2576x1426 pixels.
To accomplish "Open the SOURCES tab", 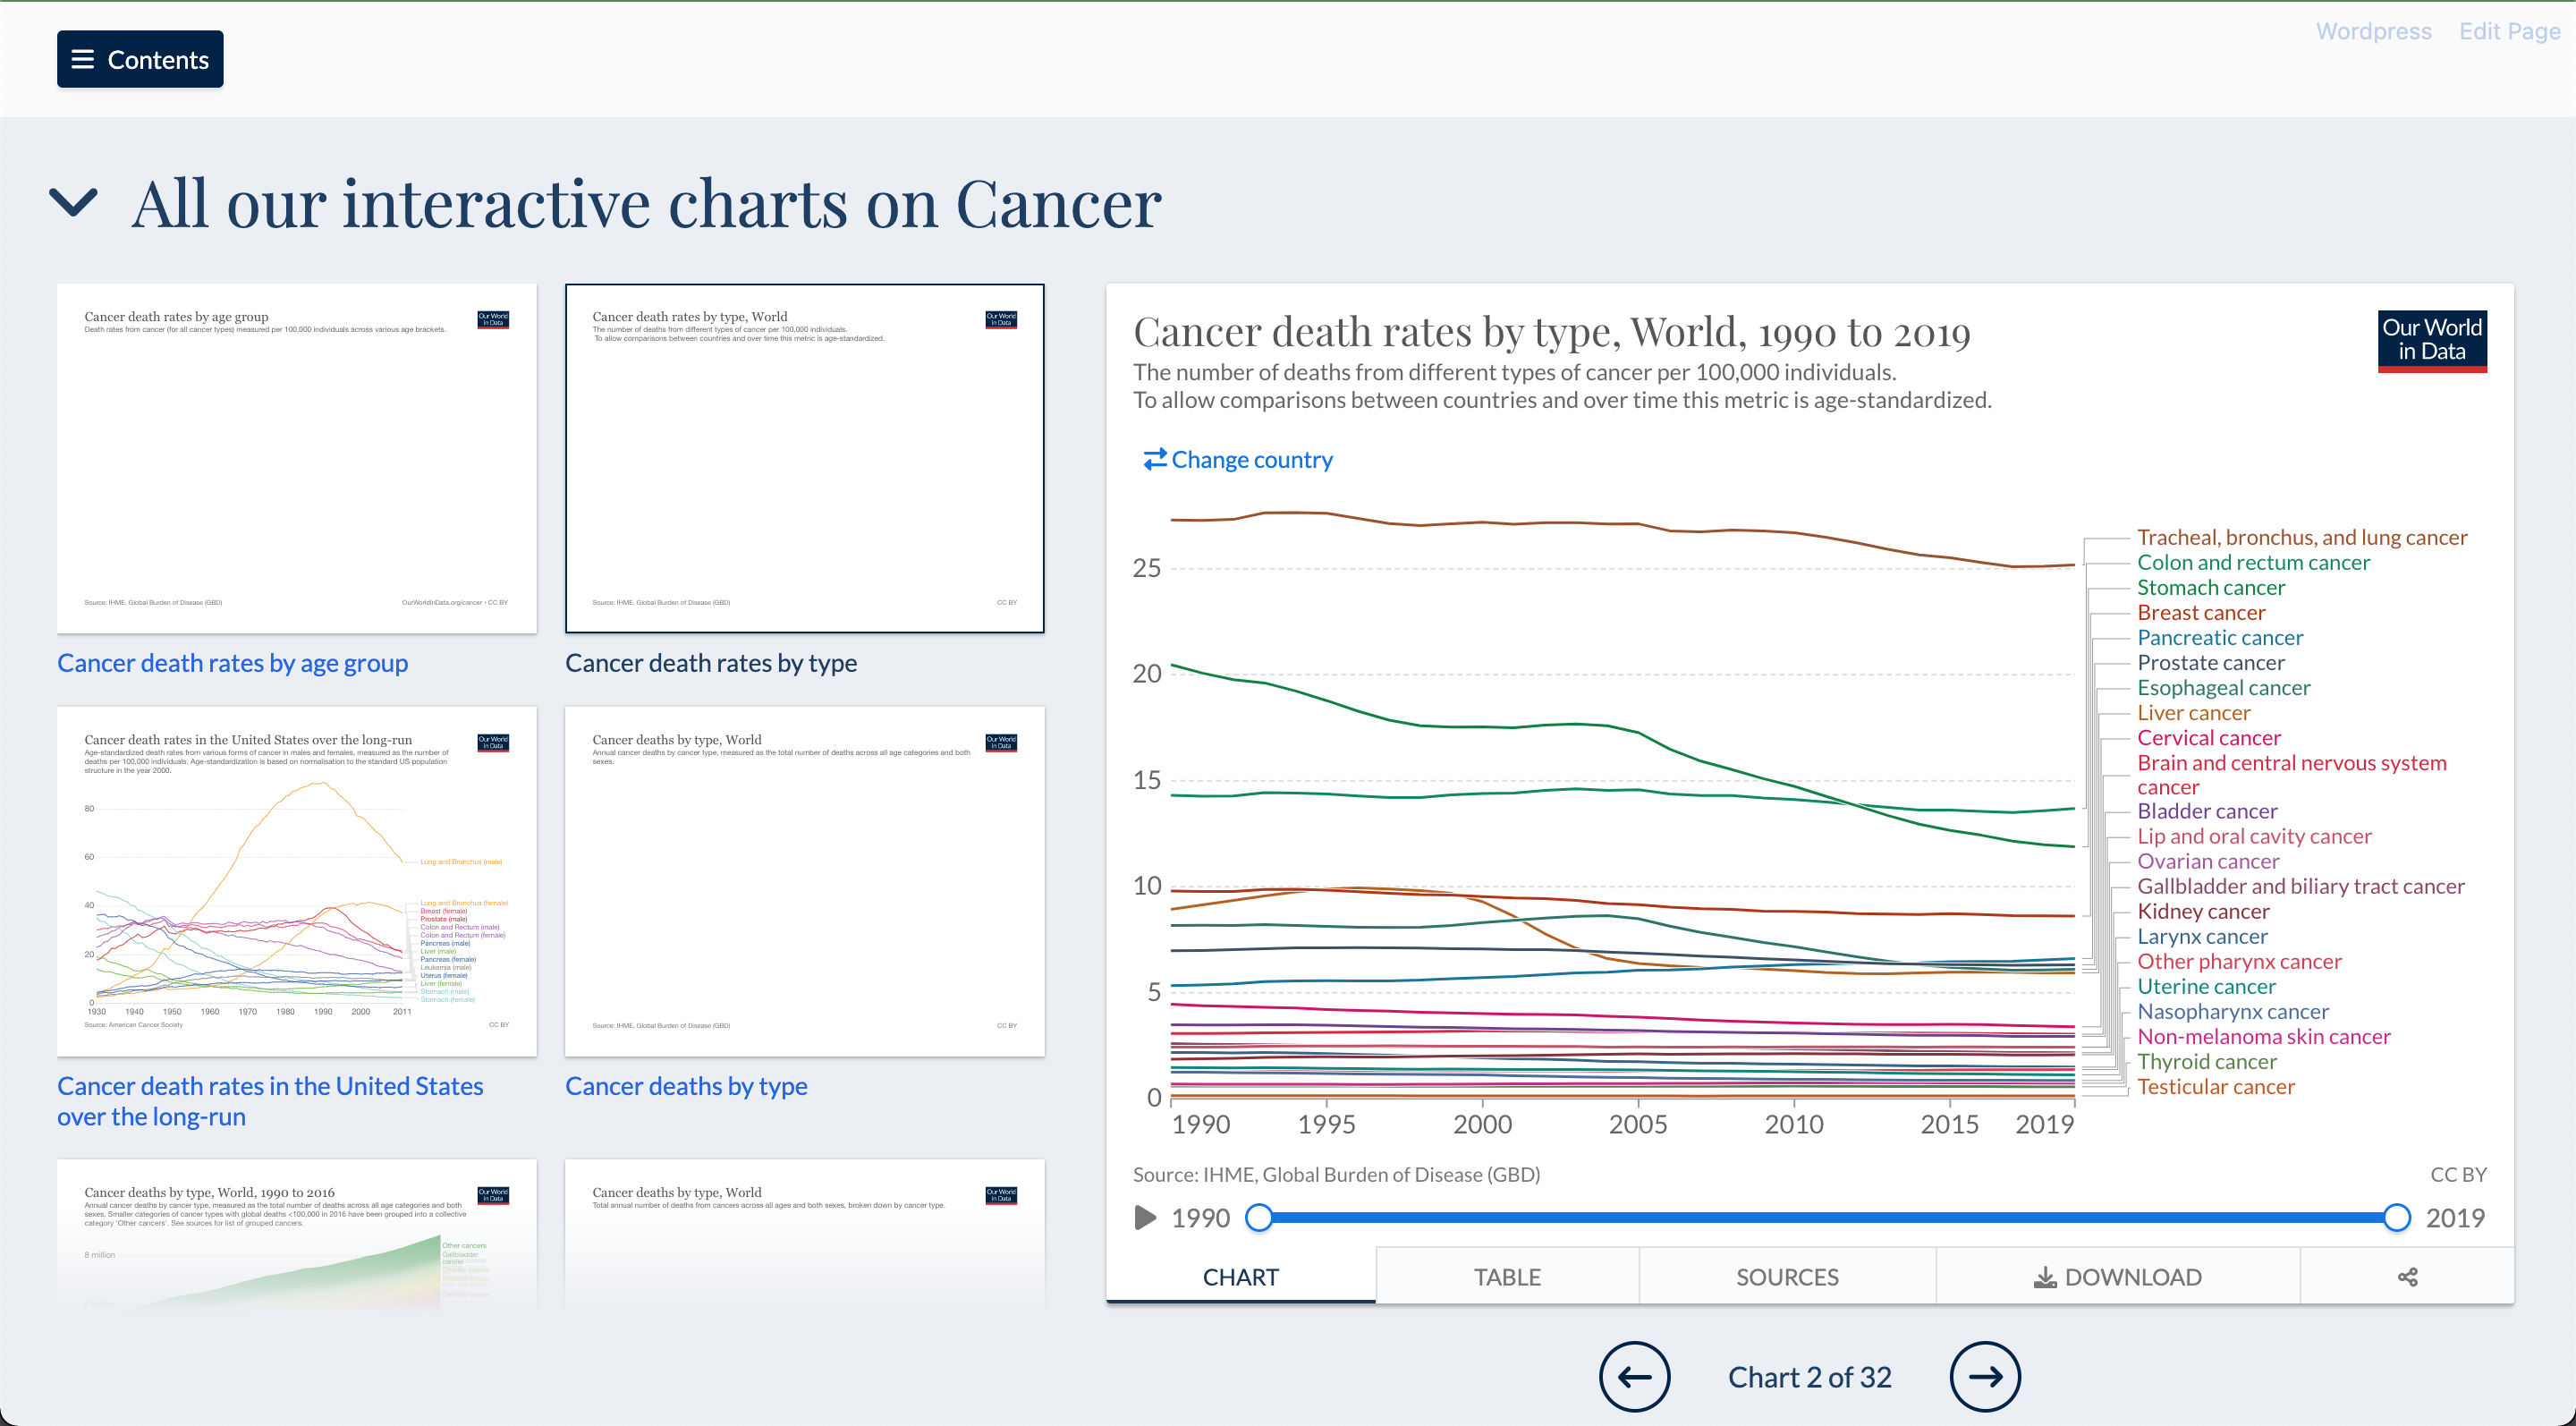I will (1786, 1276).
